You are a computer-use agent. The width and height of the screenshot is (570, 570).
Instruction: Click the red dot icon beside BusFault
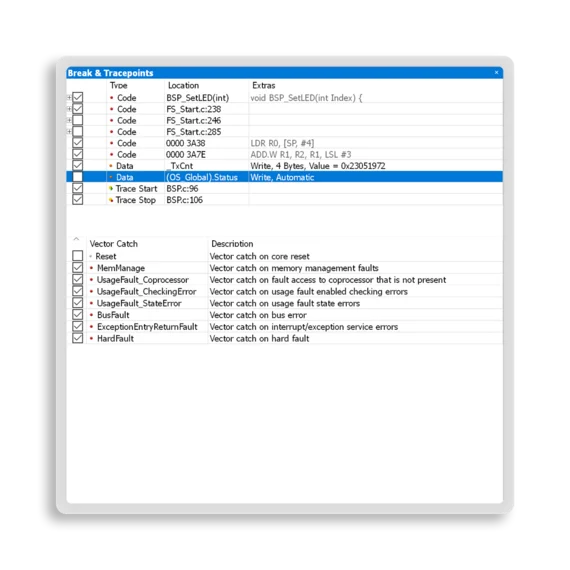pyautogui.click(x=91, y=315)
